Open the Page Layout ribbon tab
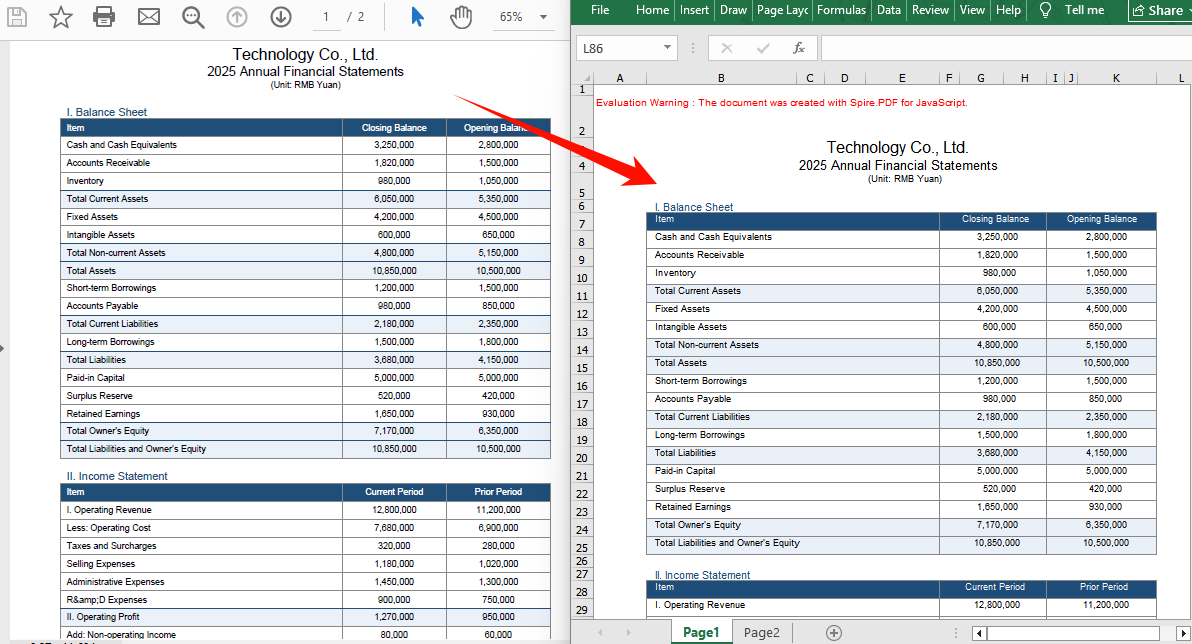Viewport: 1192px width, 644px height. (782, 10)
